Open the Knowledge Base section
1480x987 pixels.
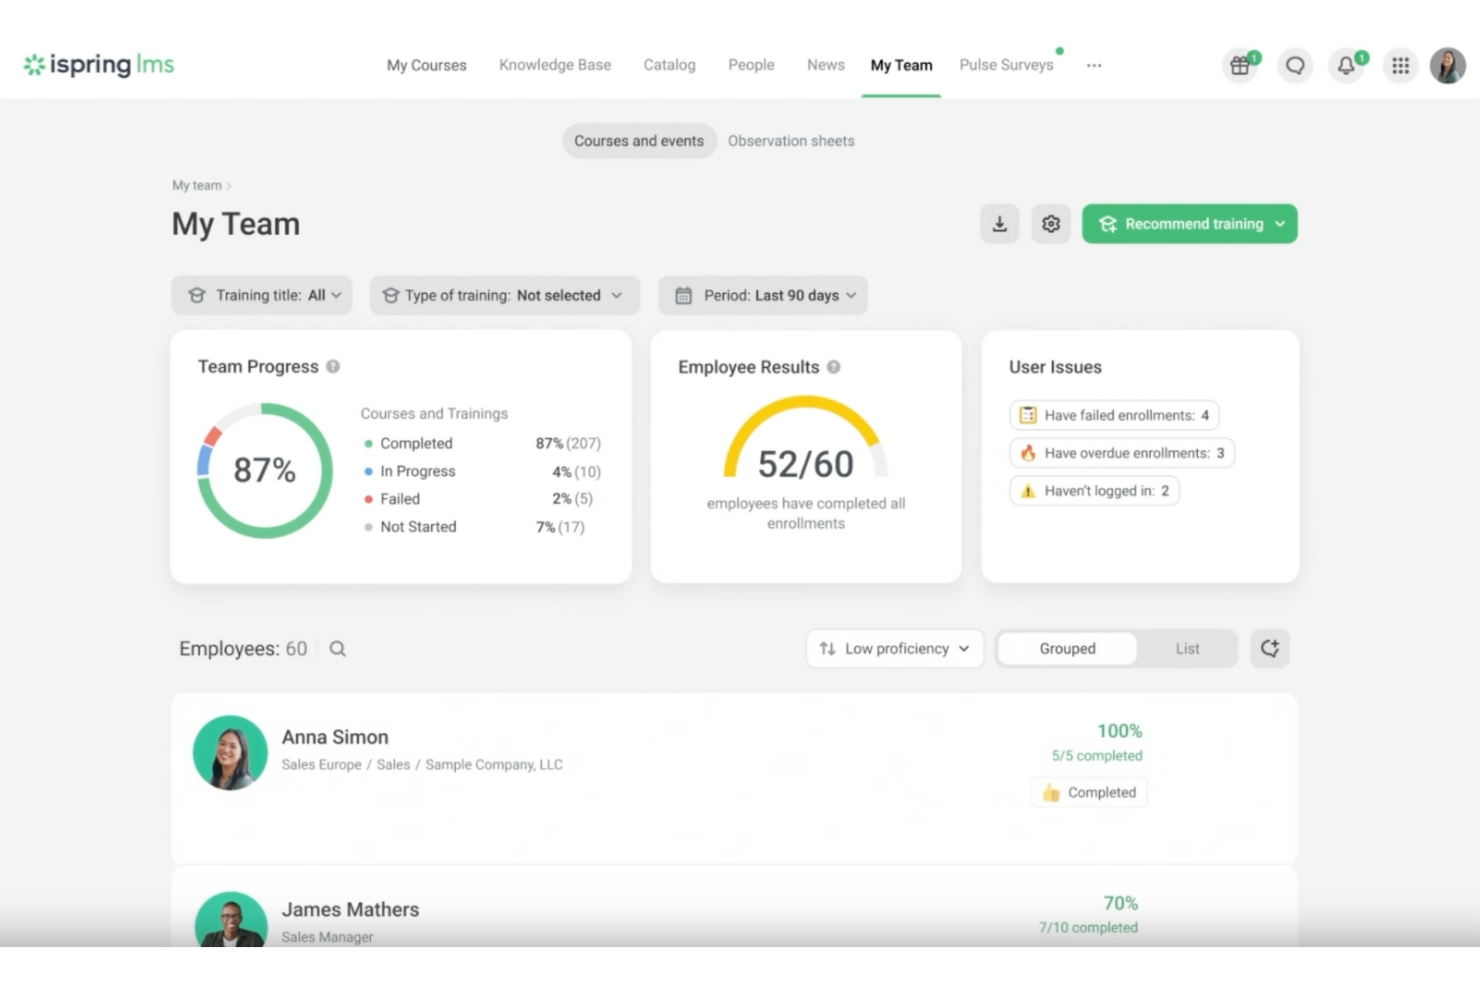[x=555, y=64]
